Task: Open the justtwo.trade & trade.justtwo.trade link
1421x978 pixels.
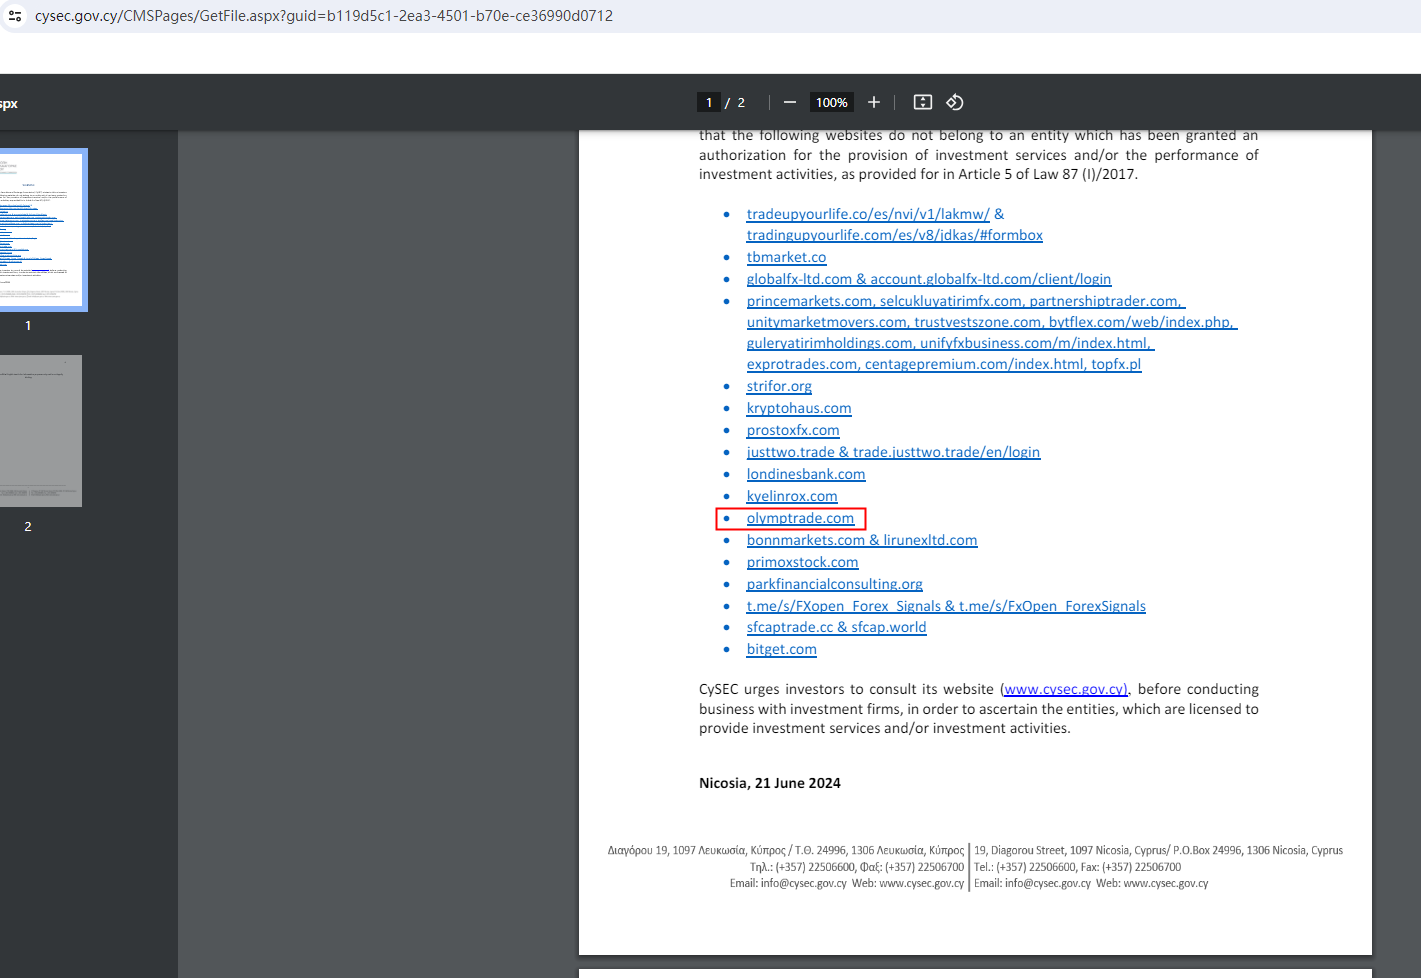Action: [894, 452]
